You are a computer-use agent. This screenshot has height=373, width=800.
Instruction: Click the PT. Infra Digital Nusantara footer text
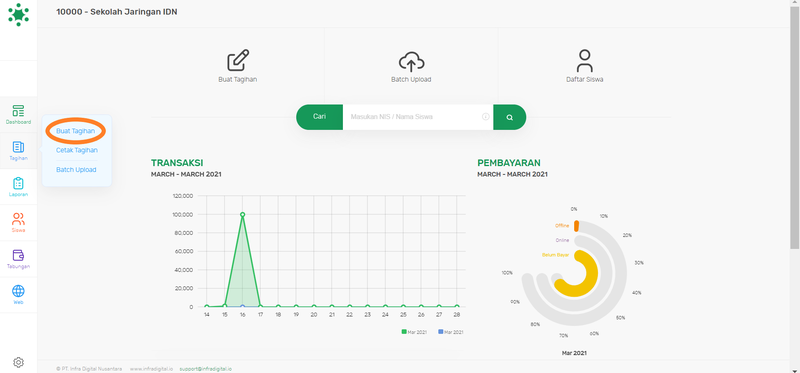(x=89, y=368)
